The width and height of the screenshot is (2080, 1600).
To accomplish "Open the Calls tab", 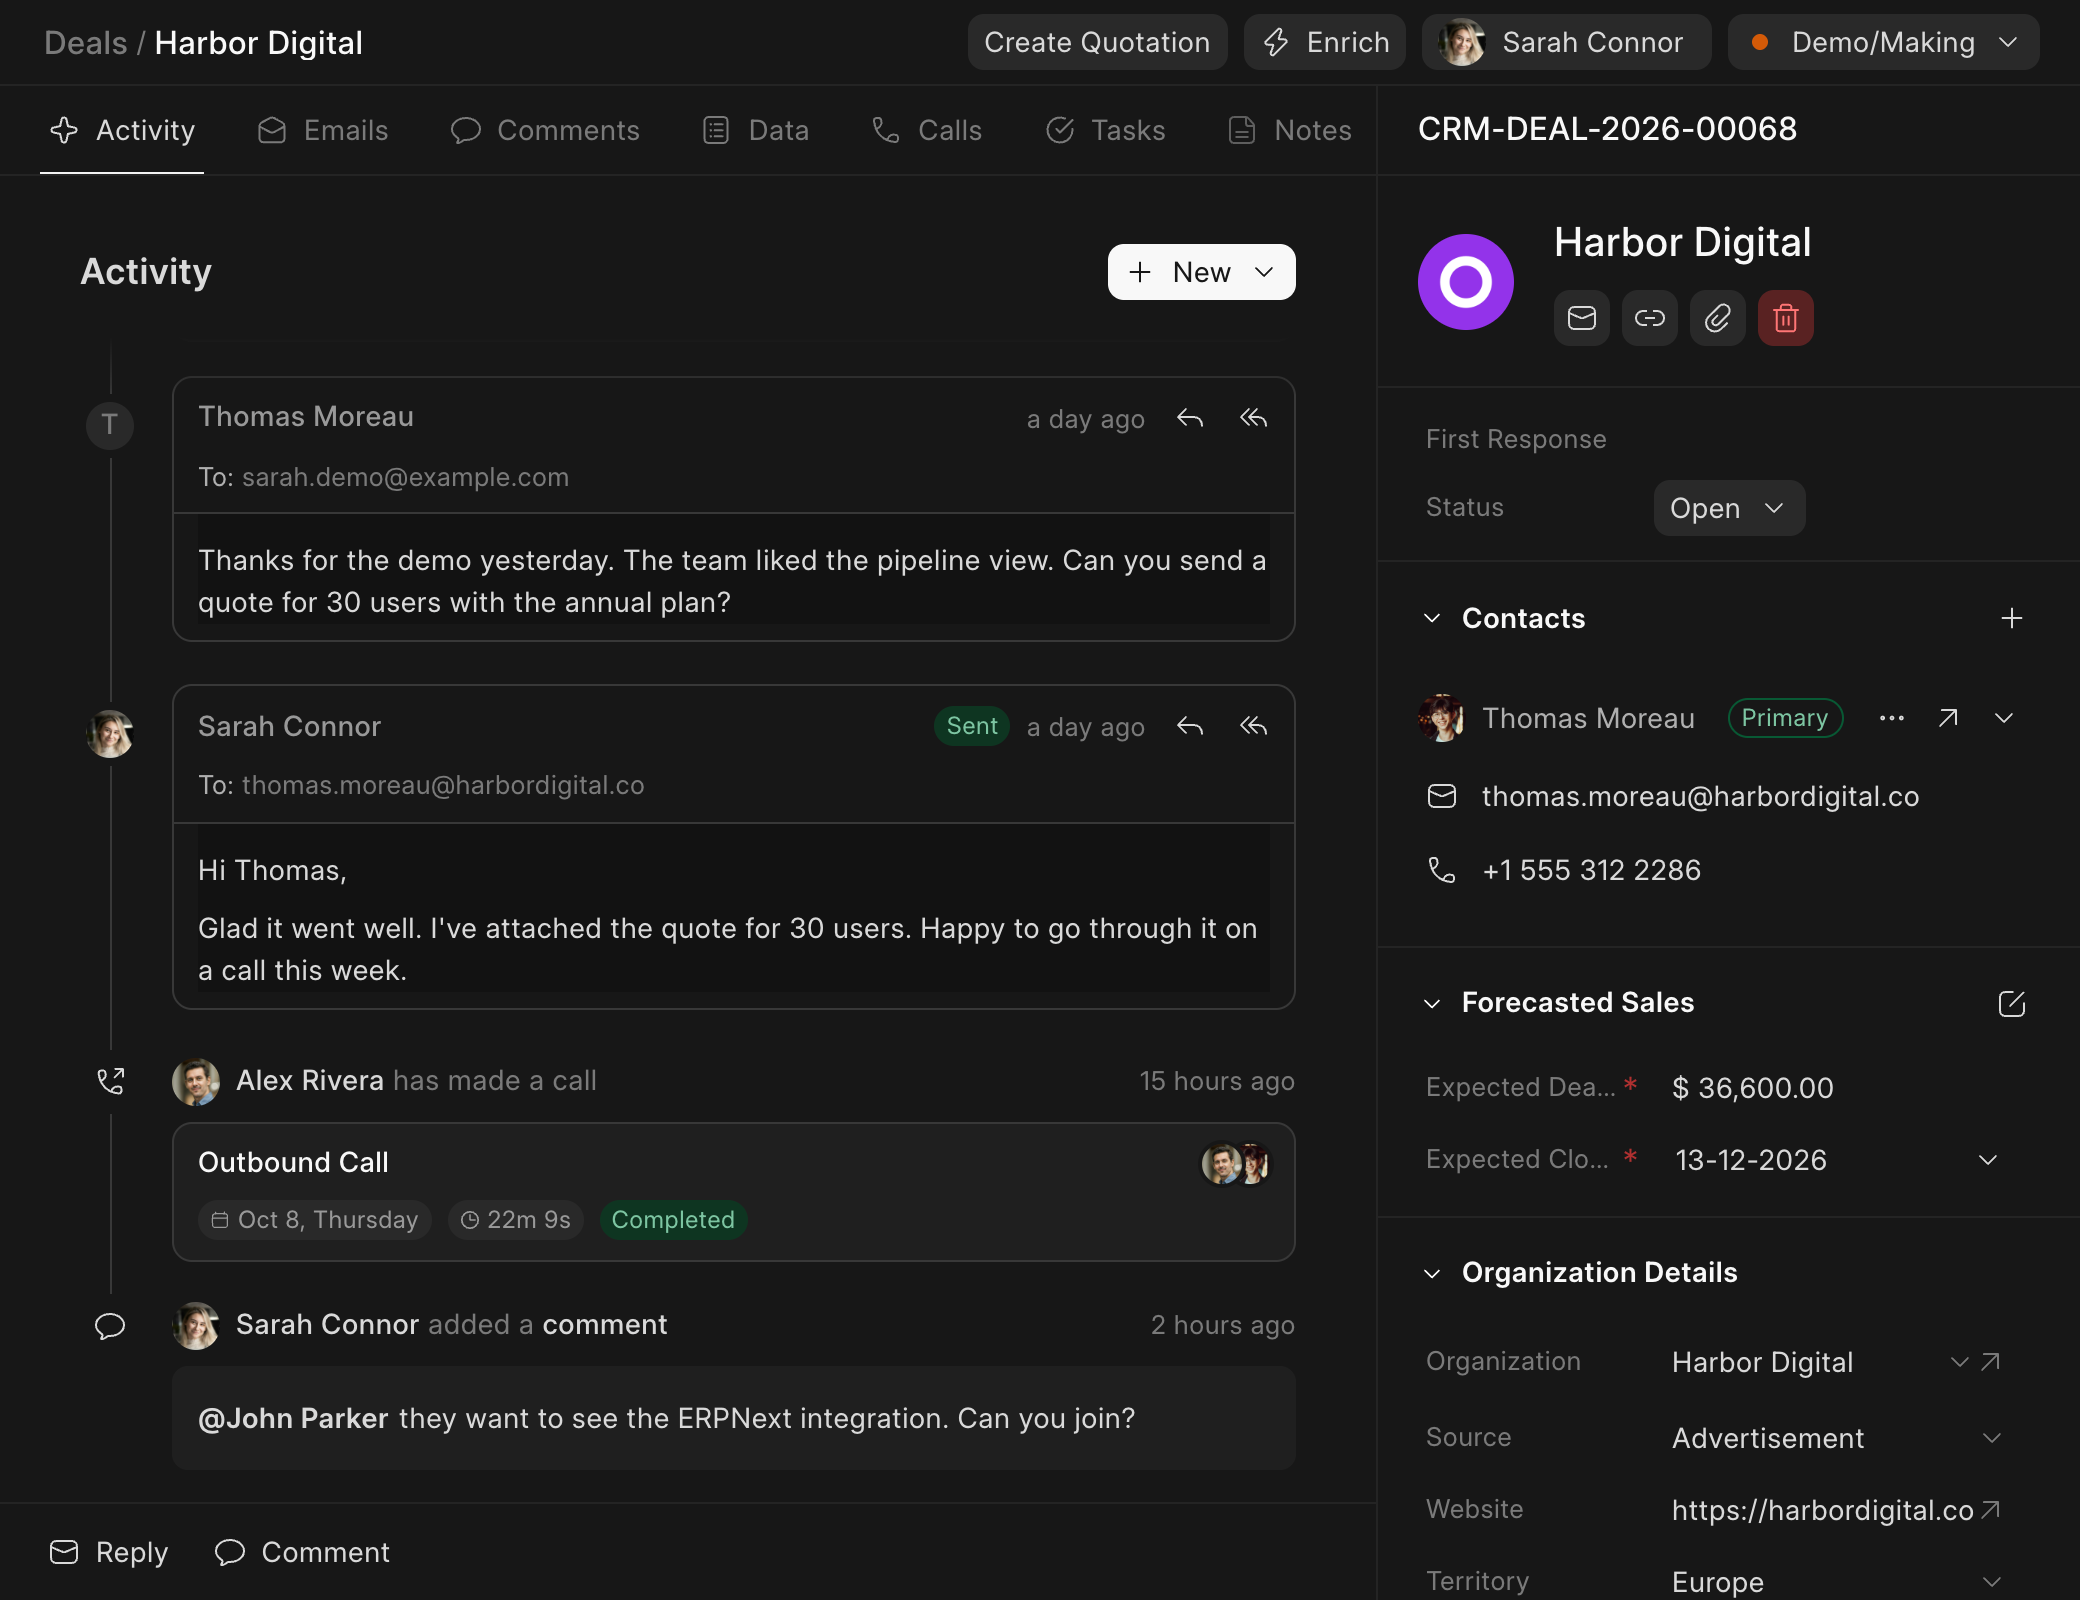I will (926, 130).
